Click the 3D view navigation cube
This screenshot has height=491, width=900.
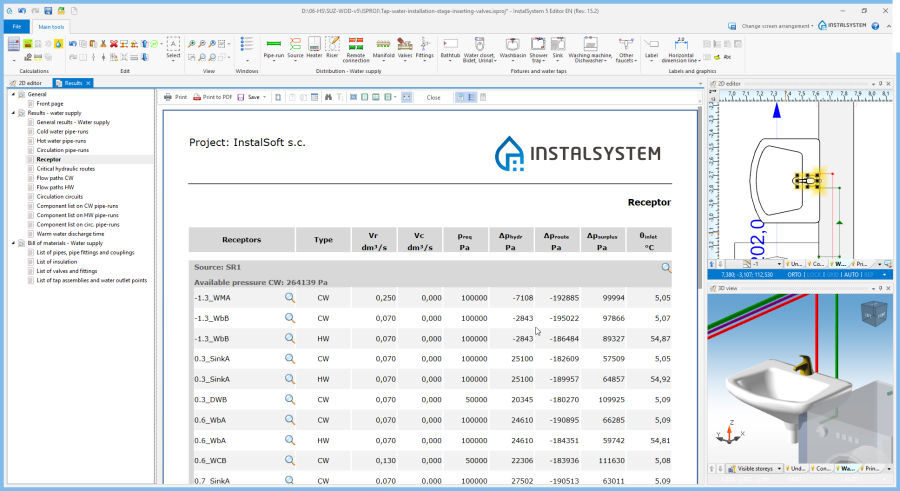pos(873,313)
